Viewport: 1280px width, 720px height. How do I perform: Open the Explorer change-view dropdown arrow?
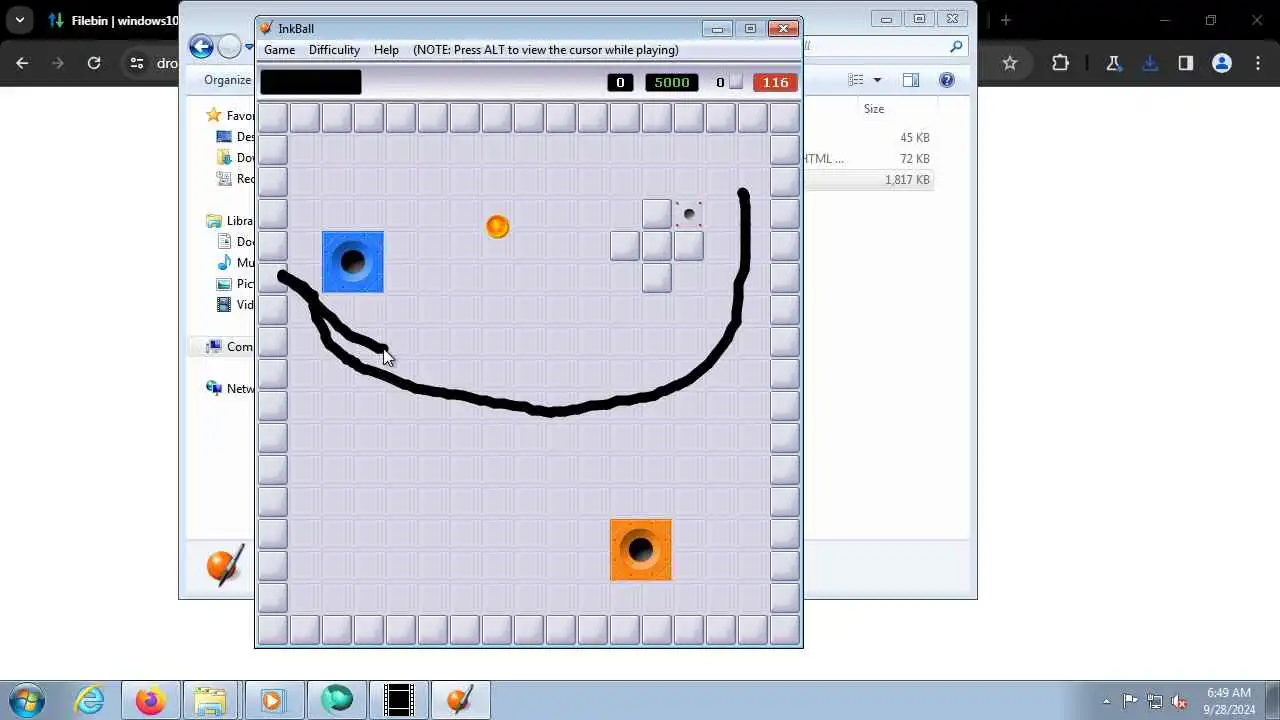(877, 80)
